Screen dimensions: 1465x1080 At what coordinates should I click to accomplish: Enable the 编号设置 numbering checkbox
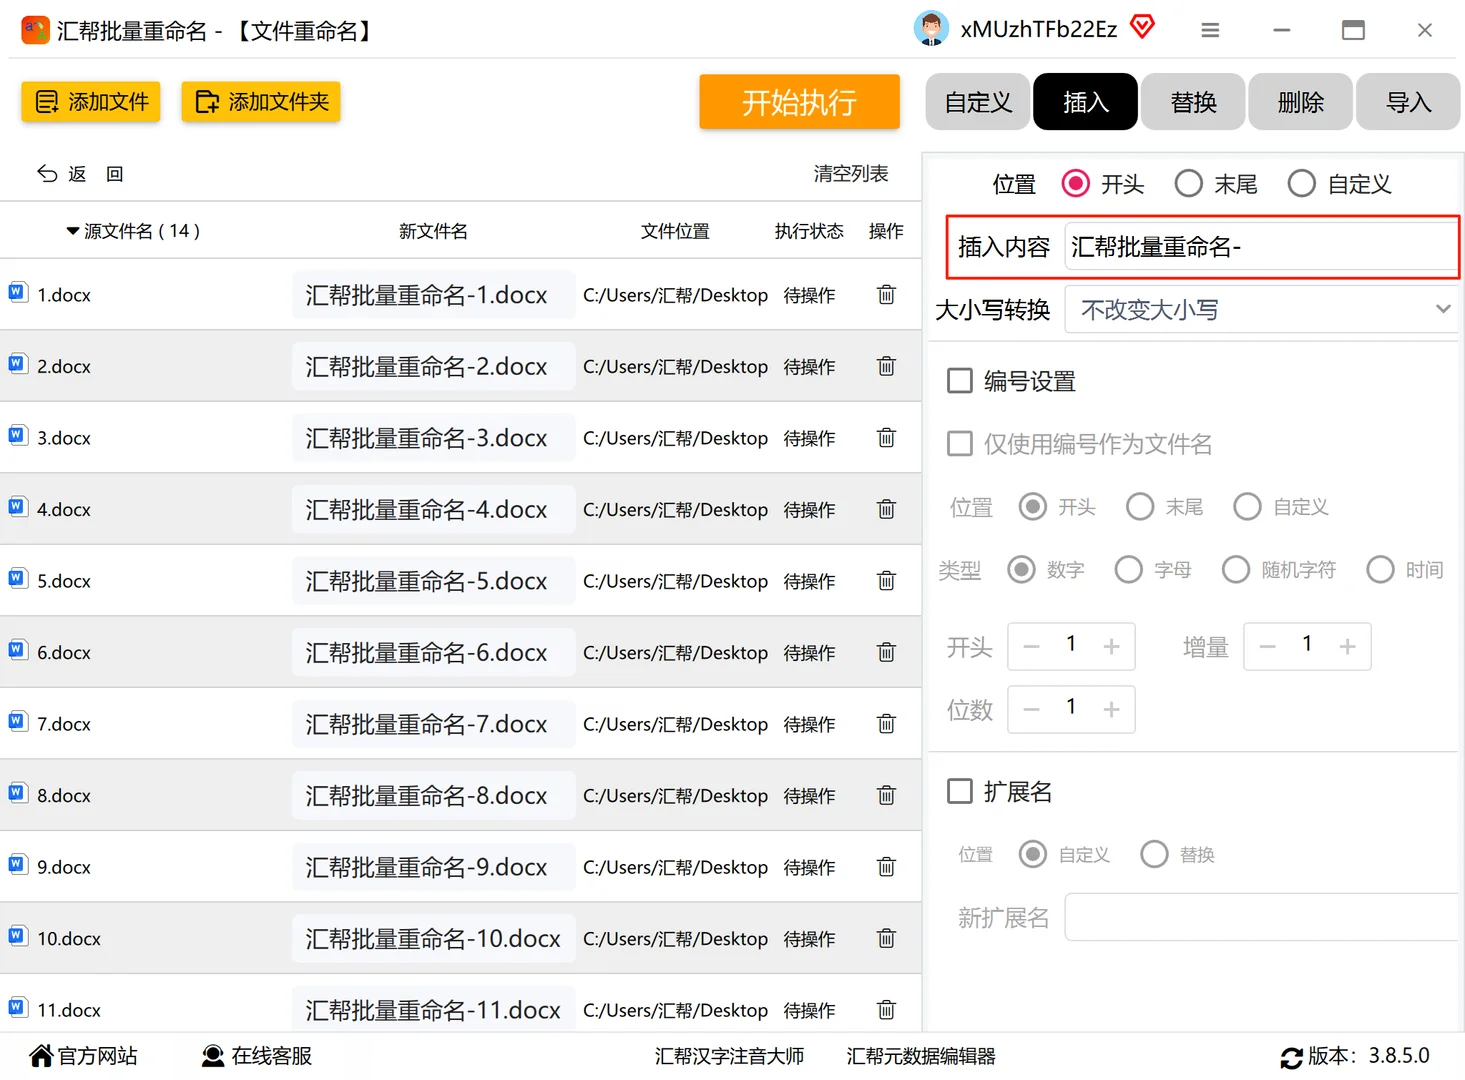(x=959, y=380)
